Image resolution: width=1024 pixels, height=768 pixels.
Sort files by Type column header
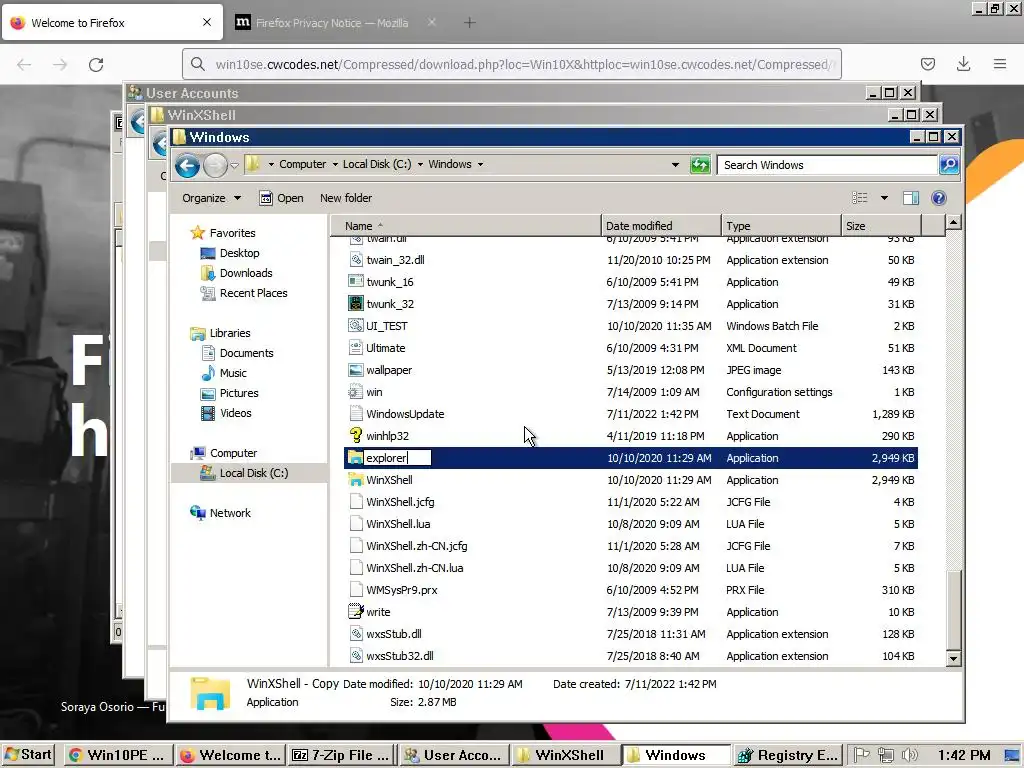781,225
